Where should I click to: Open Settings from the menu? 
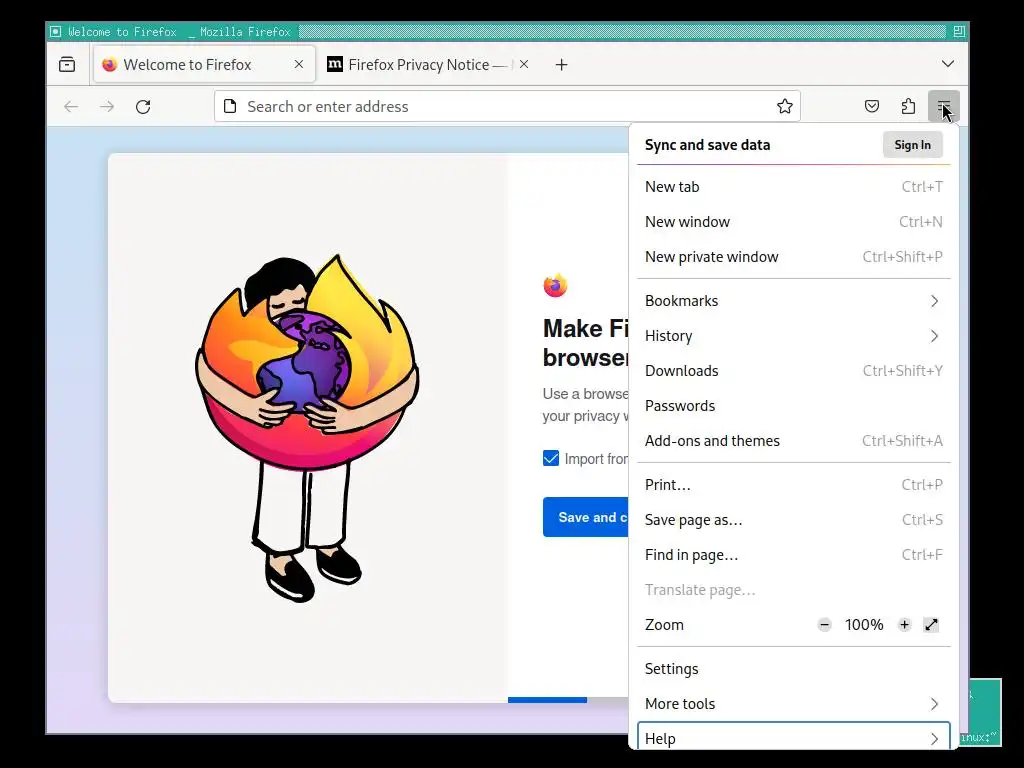[793, 669]
